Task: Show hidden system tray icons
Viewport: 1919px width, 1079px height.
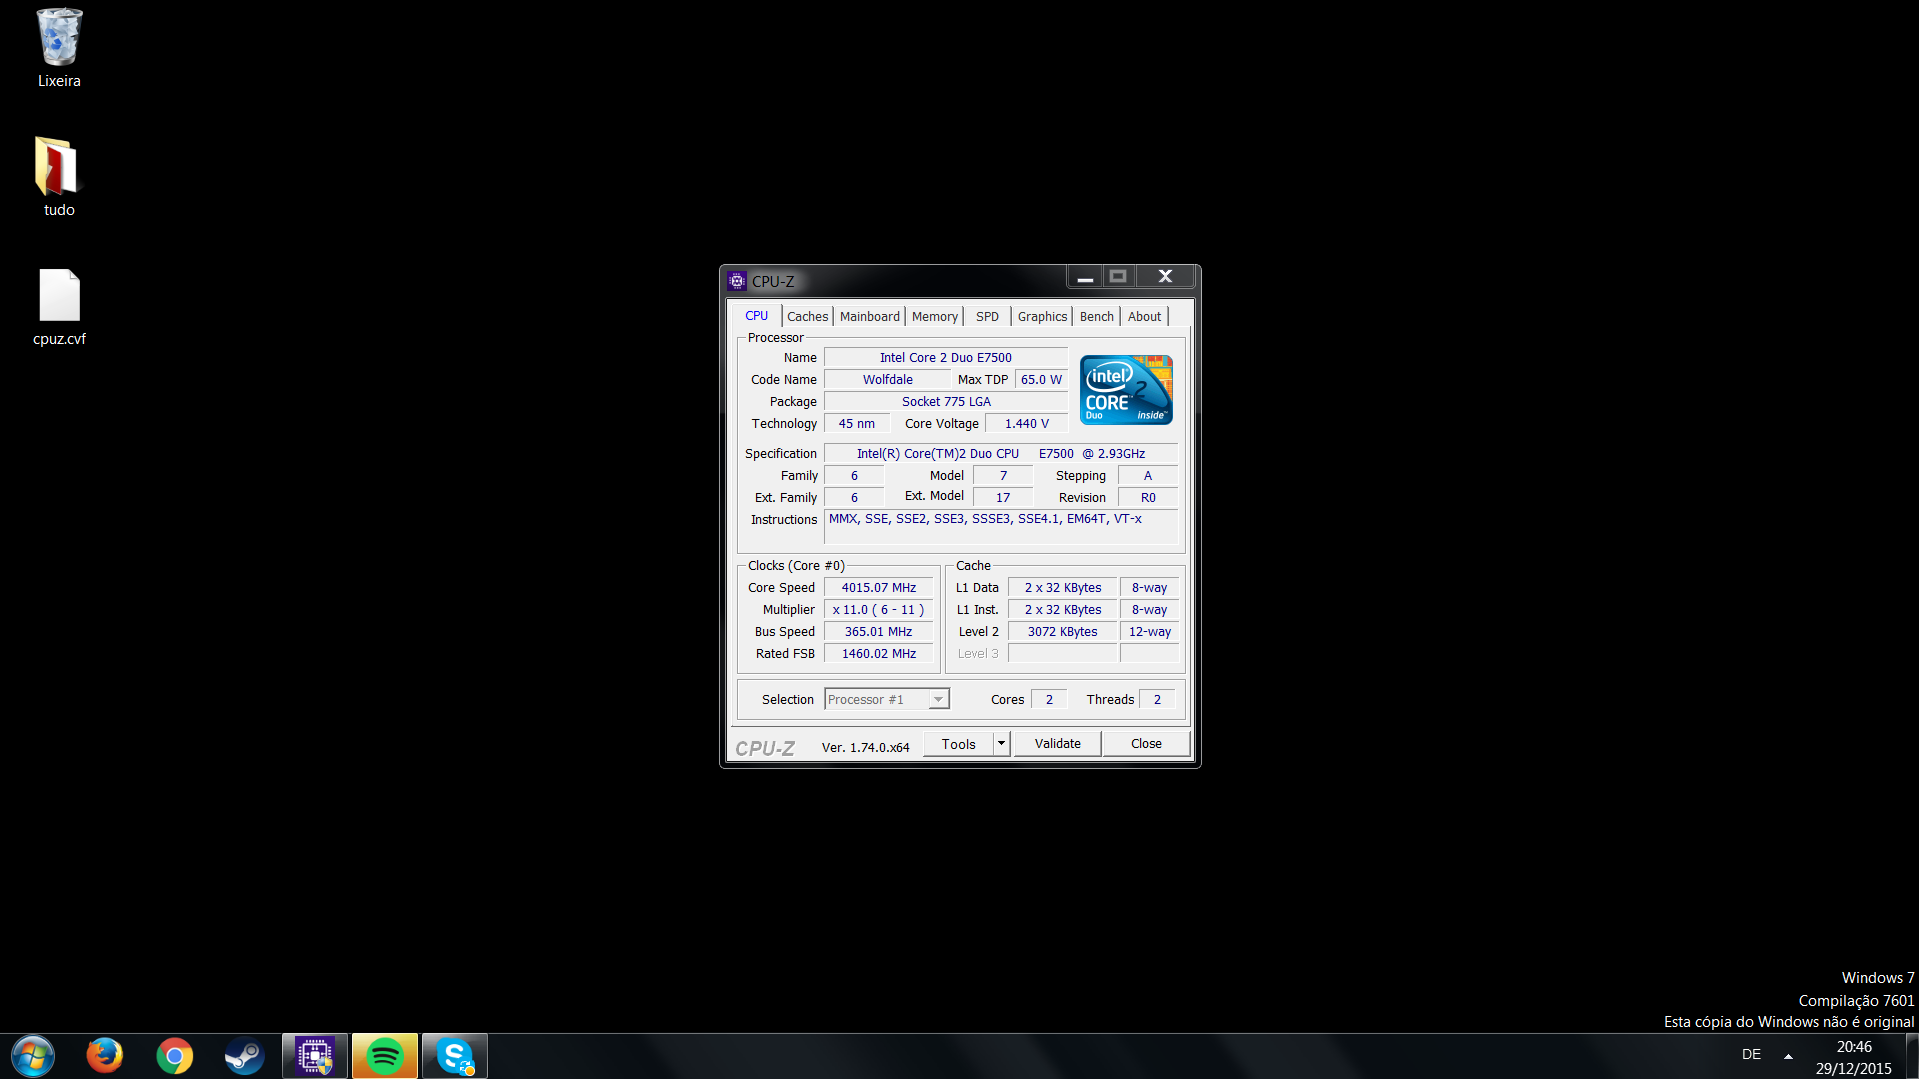Action: pyautogui.click(x=1788, y=1055)
